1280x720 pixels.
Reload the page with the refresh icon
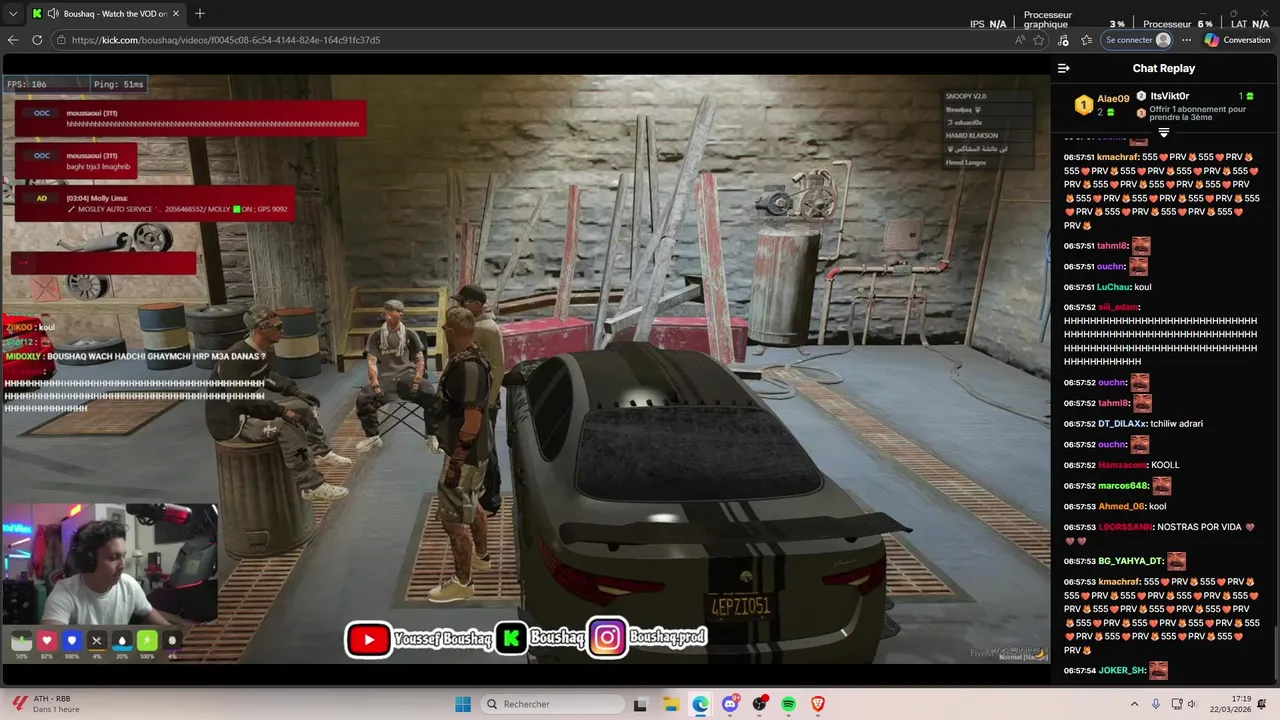37,40
